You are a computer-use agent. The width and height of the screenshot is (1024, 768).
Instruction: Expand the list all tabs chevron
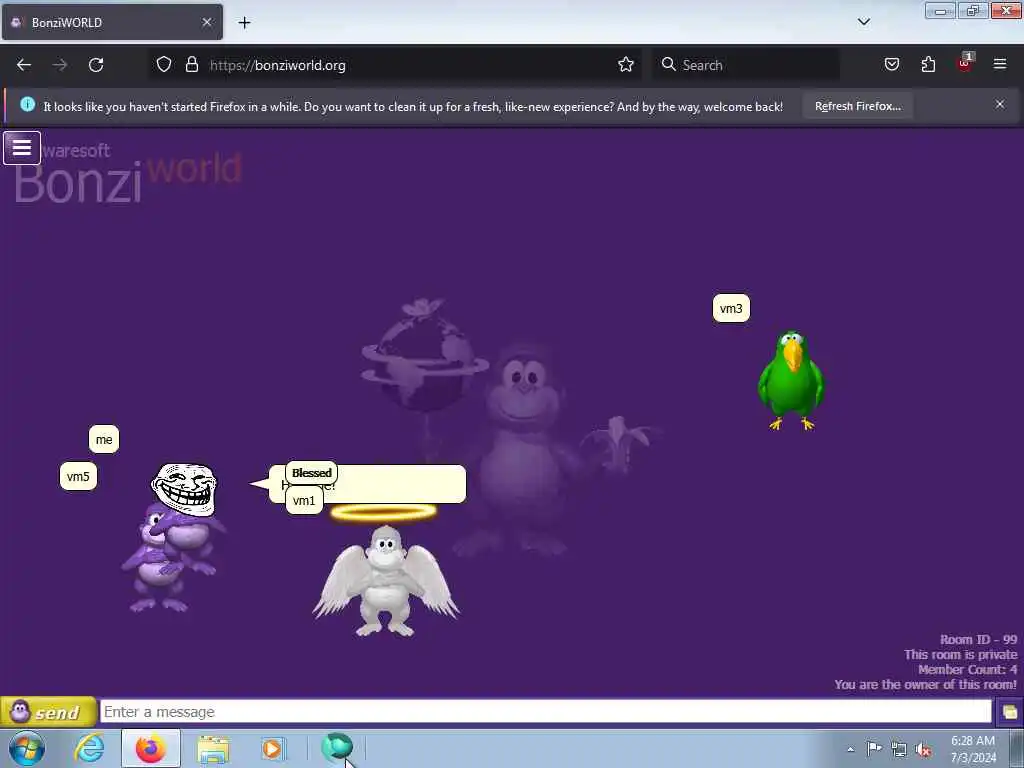coord(864,22)
